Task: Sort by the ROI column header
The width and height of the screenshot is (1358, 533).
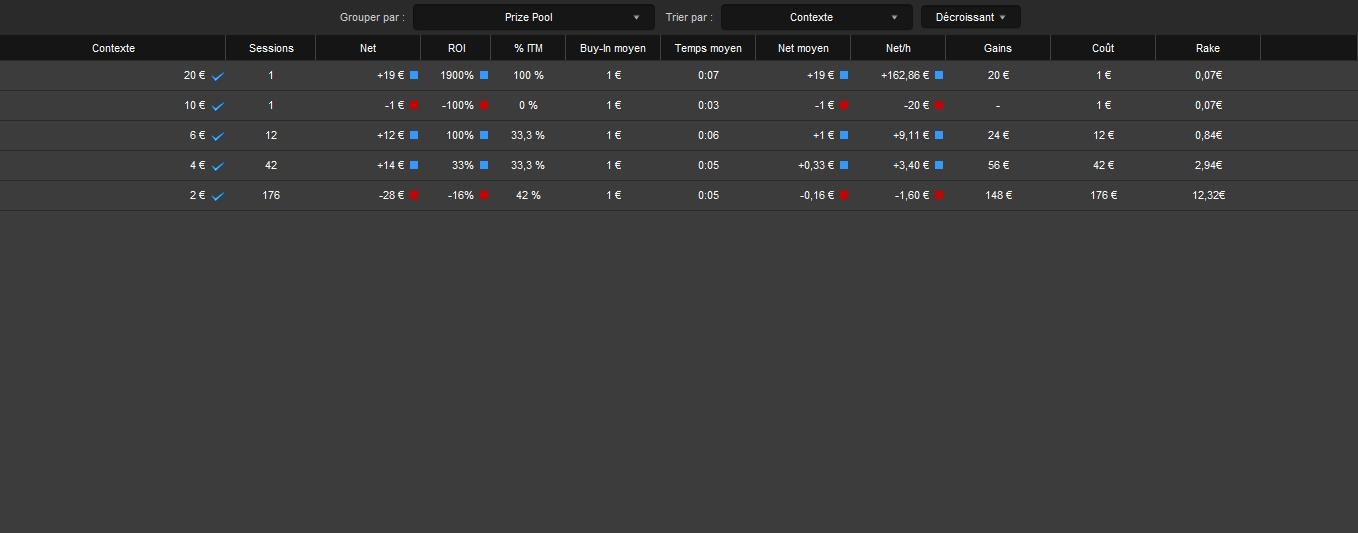Action: tap(456, 48)
